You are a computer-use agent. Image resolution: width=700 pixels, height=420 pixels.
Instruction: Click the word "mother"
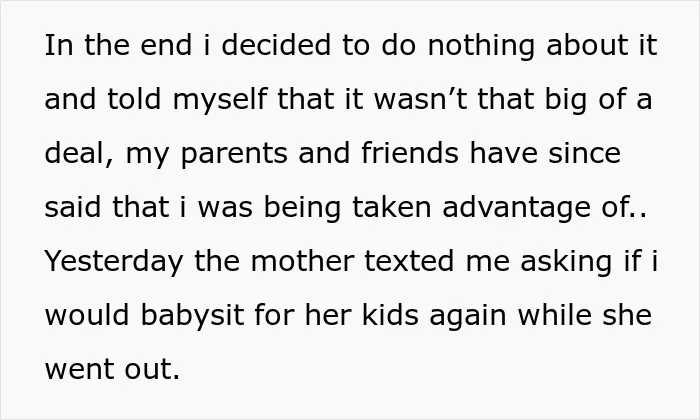pyautogui.click(x=303, y=261)
